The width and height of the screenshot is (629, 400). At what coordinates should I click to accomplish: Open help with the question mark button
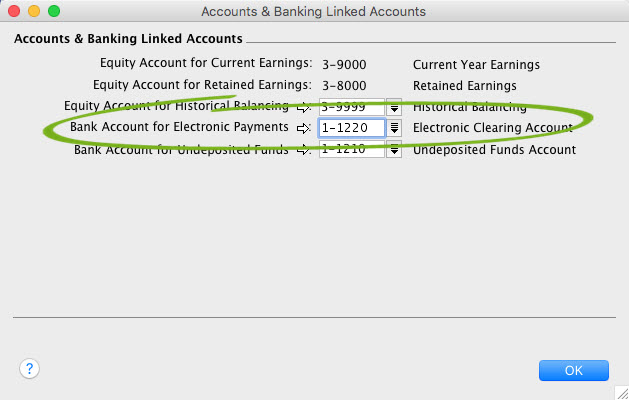point(29,369)
